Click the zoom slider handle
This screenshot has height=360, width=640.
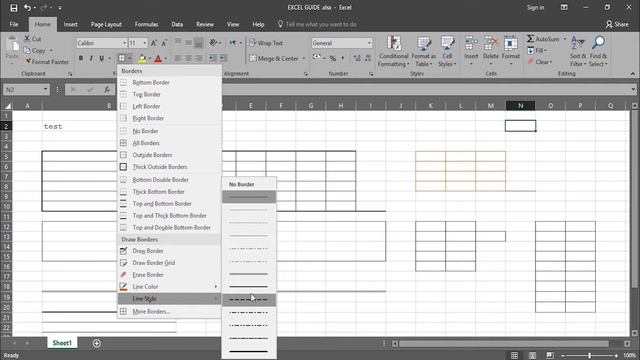(589, 356)
